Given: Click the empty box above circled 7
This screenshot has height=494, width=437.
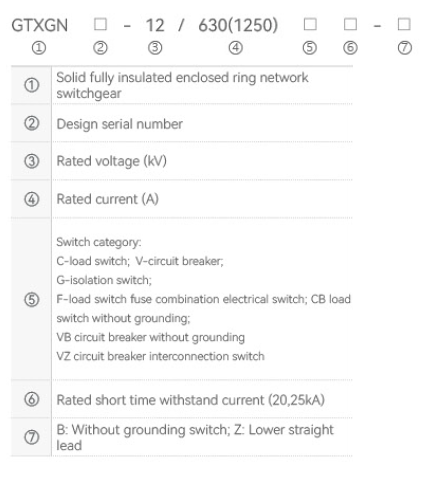Looking at the screenshot, I should (404, 24).
